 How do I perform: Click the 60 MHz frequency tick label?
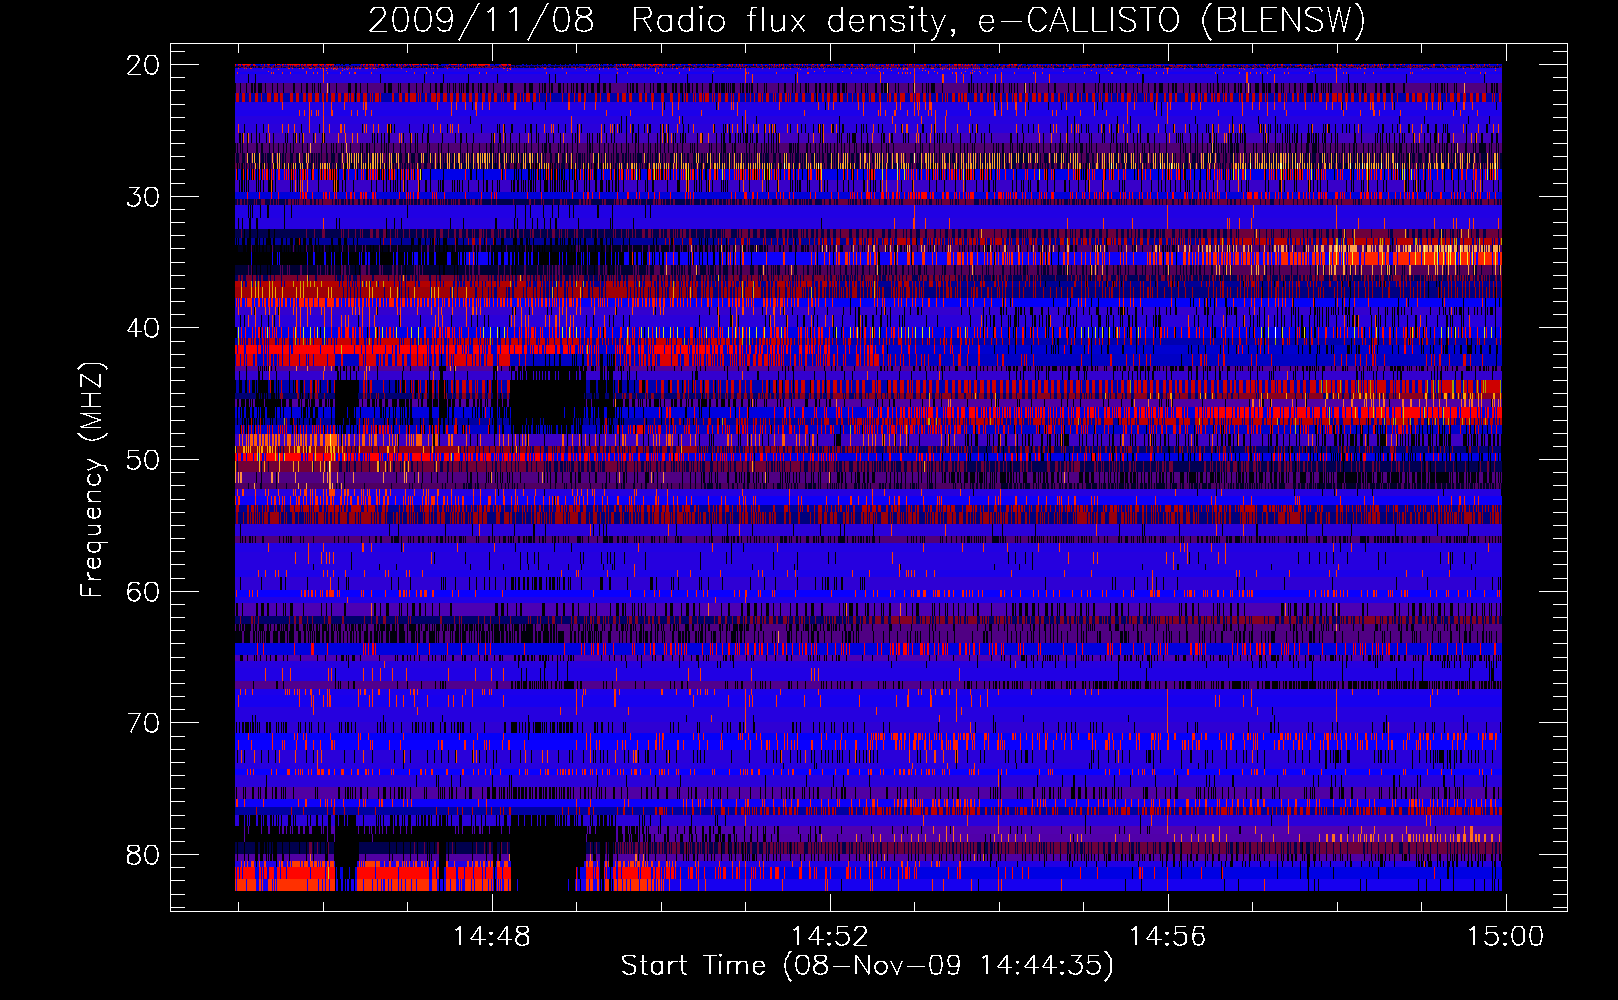point(144,592)
